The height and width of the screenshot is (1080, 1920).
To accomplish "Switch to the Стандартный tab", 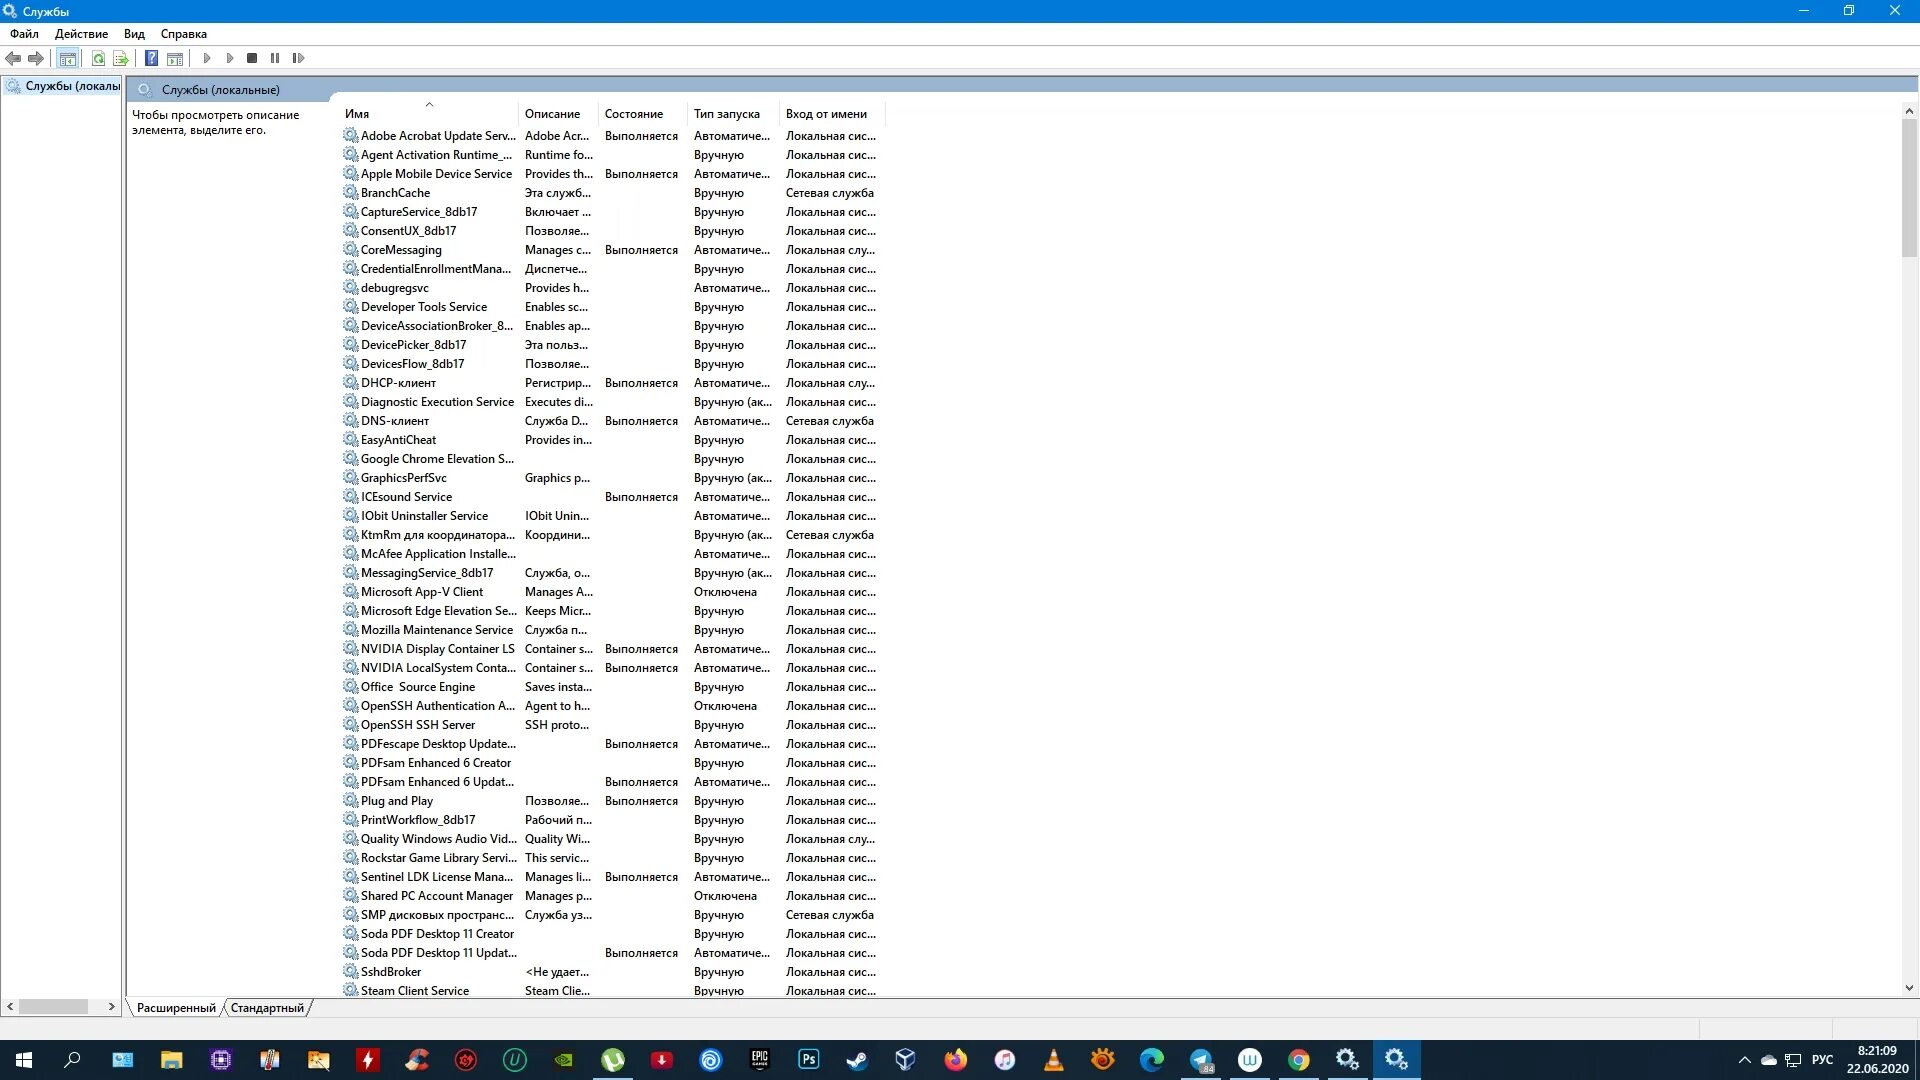I will tap(267, 1008).
